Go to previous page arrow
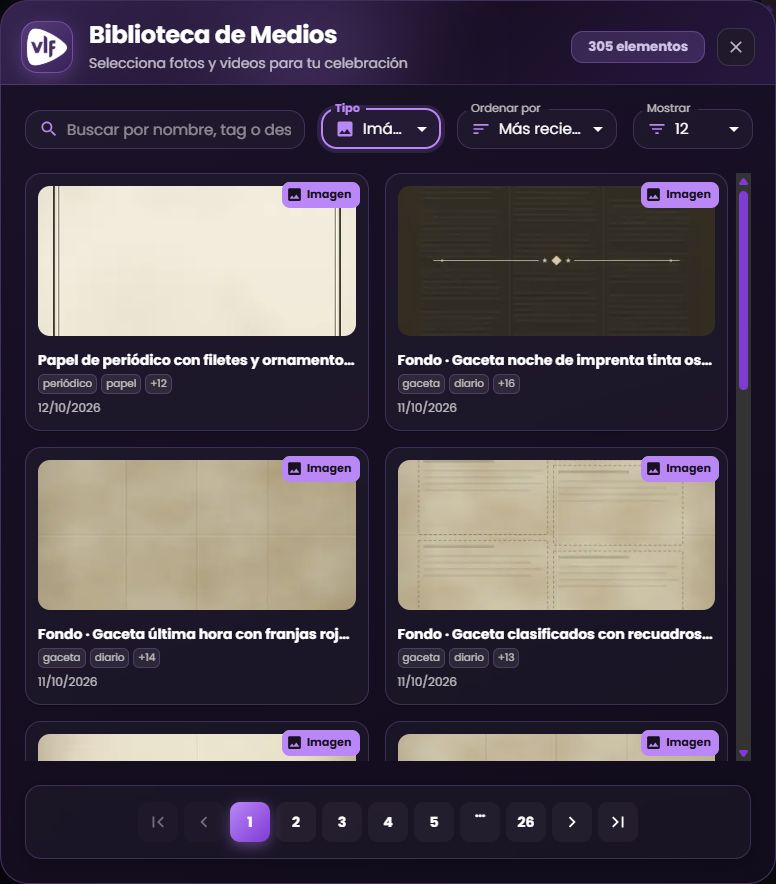 pyautogui.click(x=204, y=822)
